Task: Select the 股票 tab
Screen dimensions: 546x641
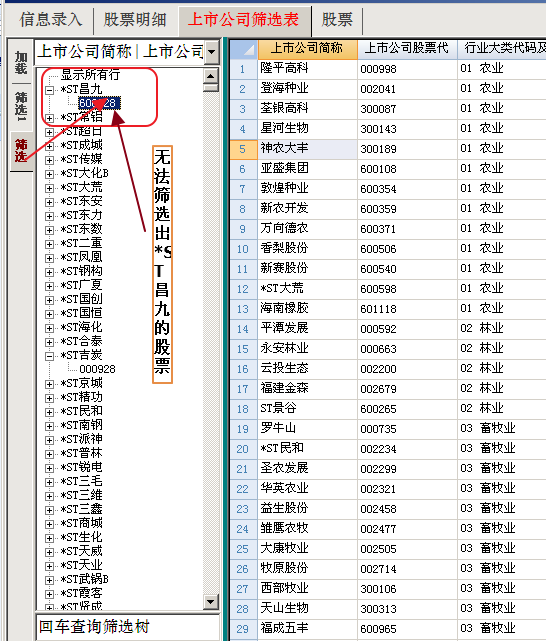Action: pyautogui.click(x=337, y=20)
